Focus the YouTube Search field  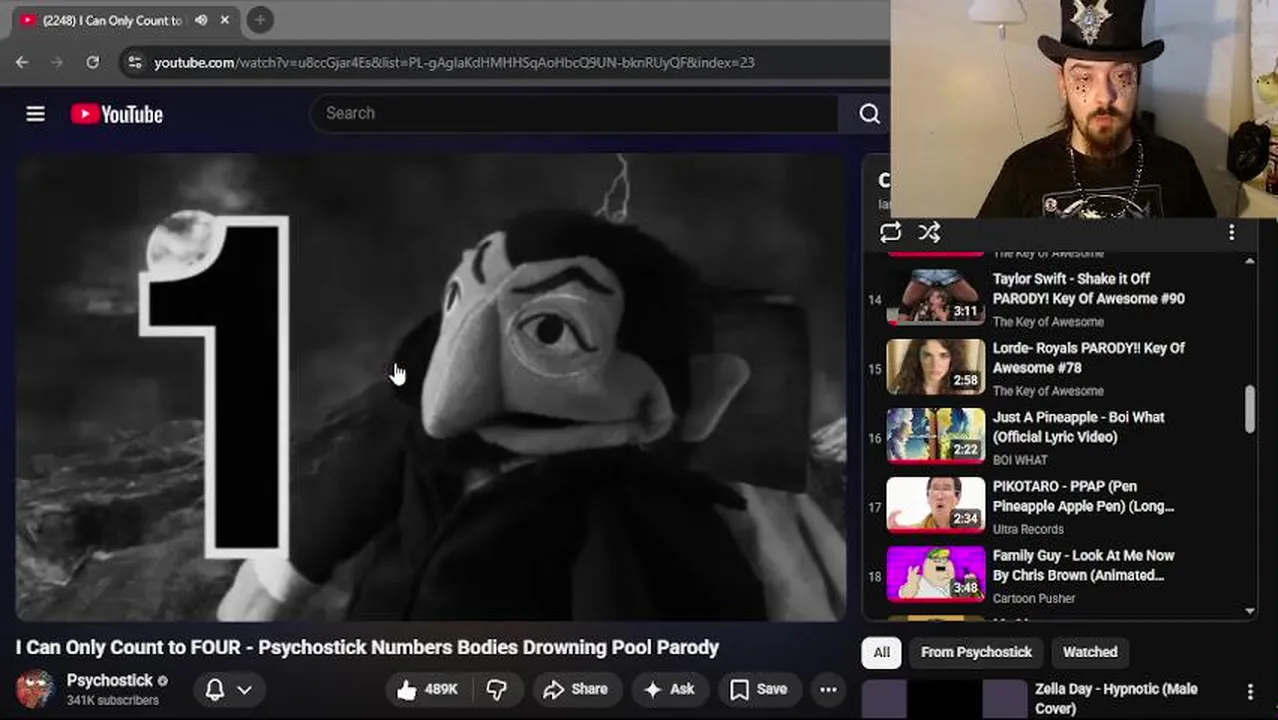[574, 113]
